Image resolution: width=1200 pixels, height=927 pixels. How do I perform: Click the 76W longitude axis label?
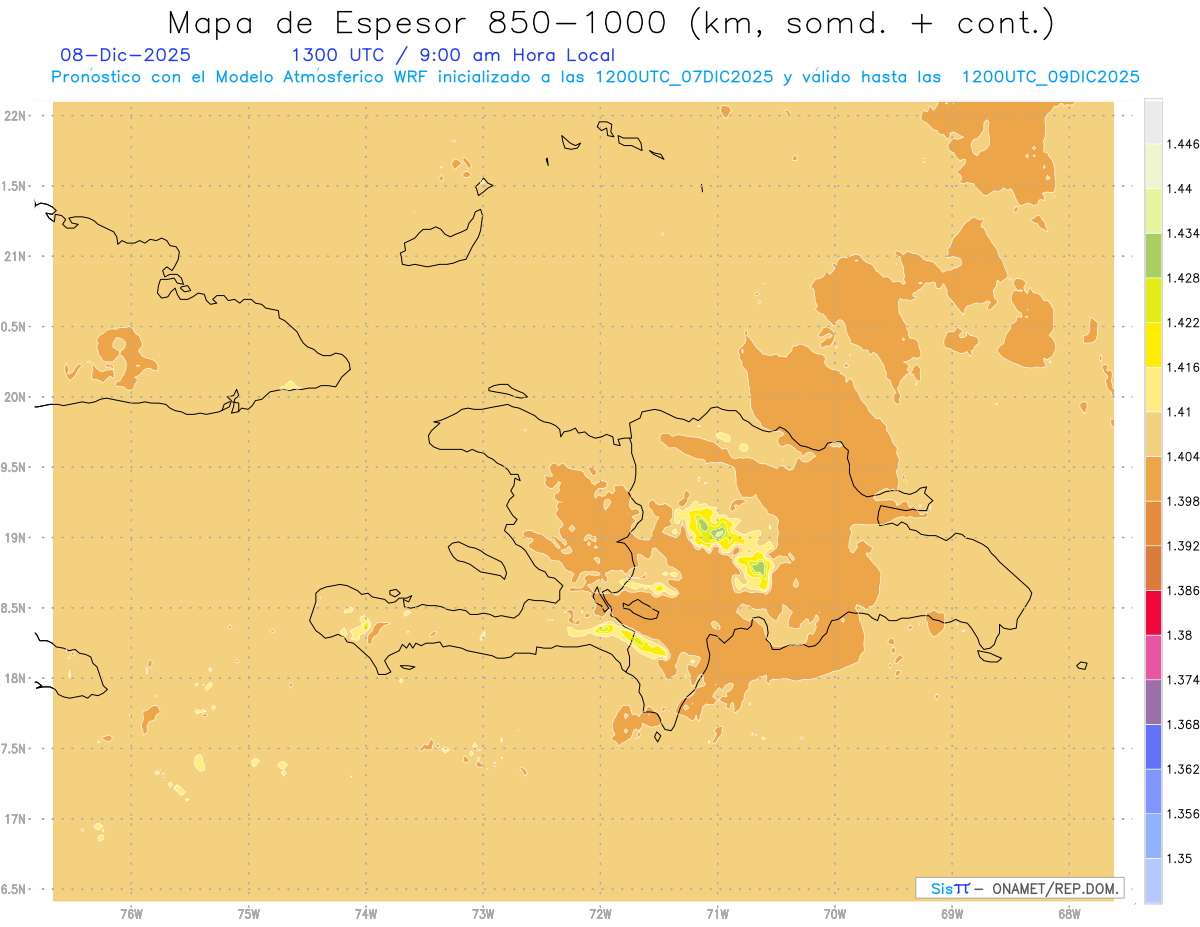click(131, 913)
